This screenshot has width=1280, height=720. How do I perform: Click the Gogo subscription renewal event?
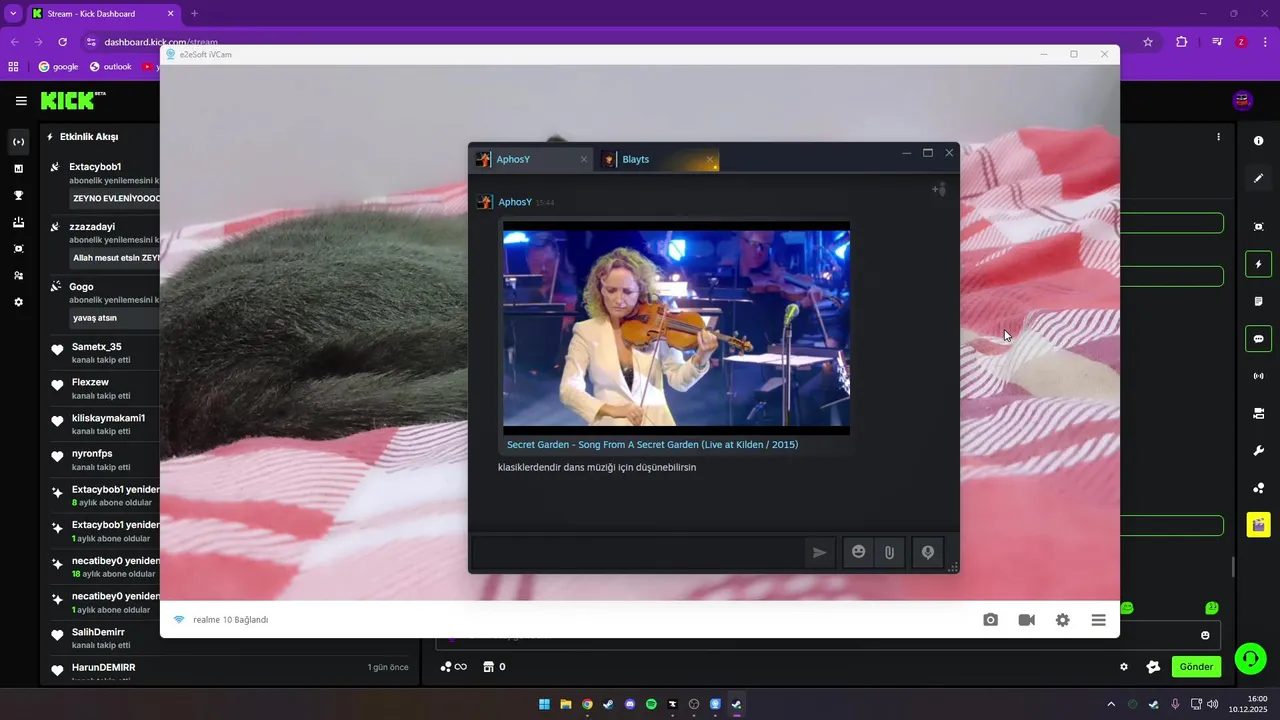click(104, 302)
